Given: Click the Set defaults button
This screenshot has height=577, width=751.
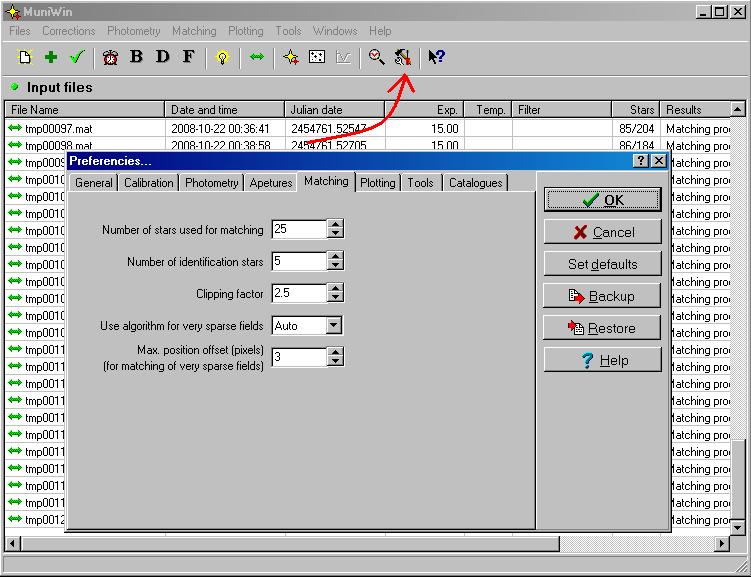Looking at the screenshot, I should click(x=602, y=264).
